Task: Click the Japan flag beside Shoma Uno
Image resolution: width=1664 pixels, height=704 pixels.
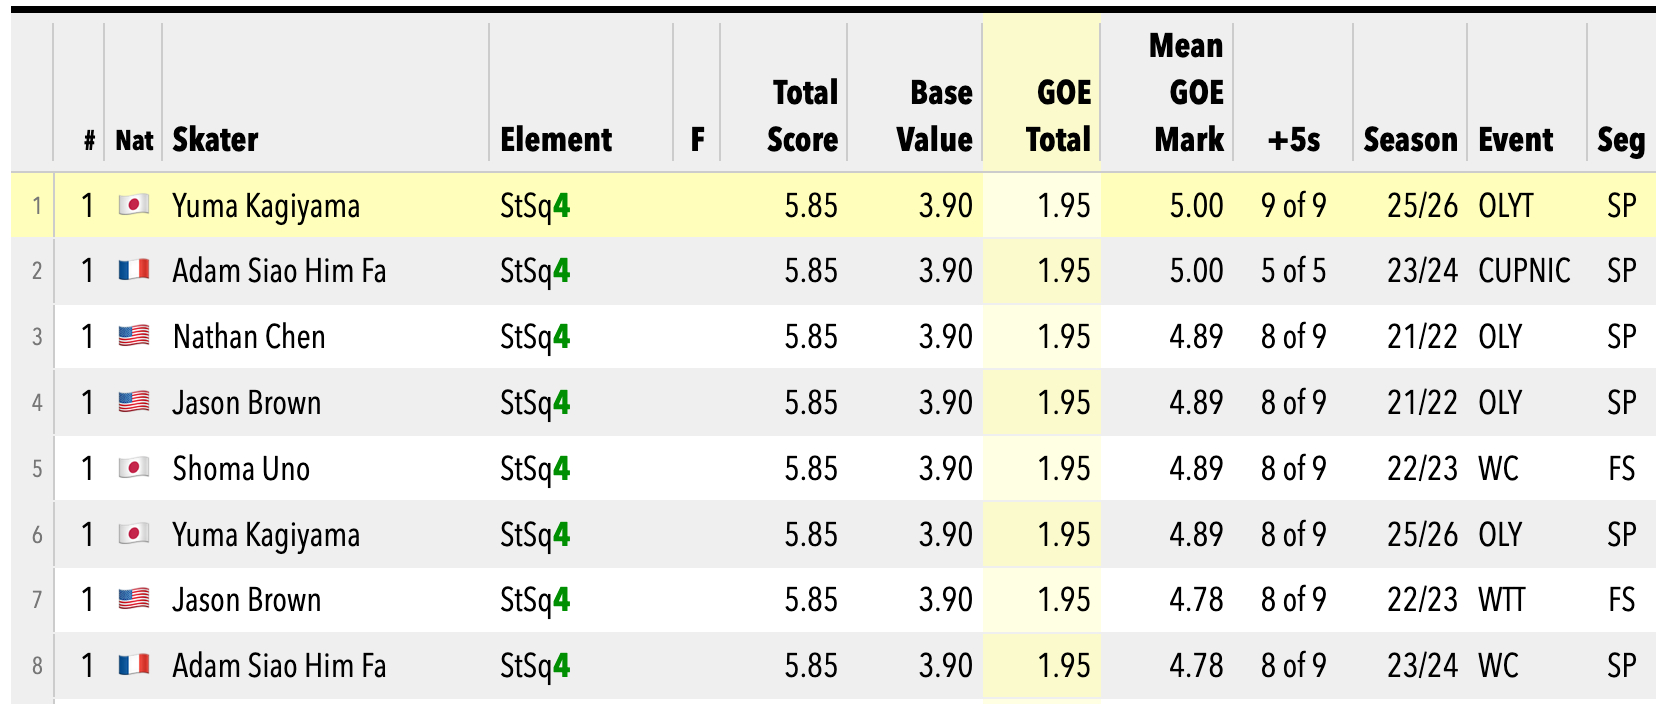Action: [x=134, y=468]
